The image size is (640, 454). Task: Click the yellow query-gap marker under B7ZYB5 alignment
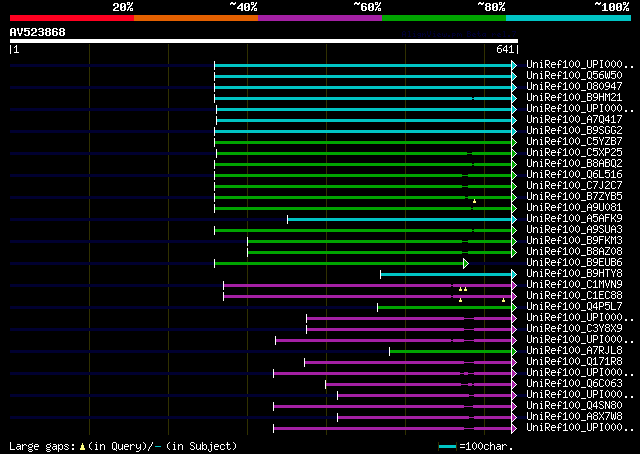474,201
